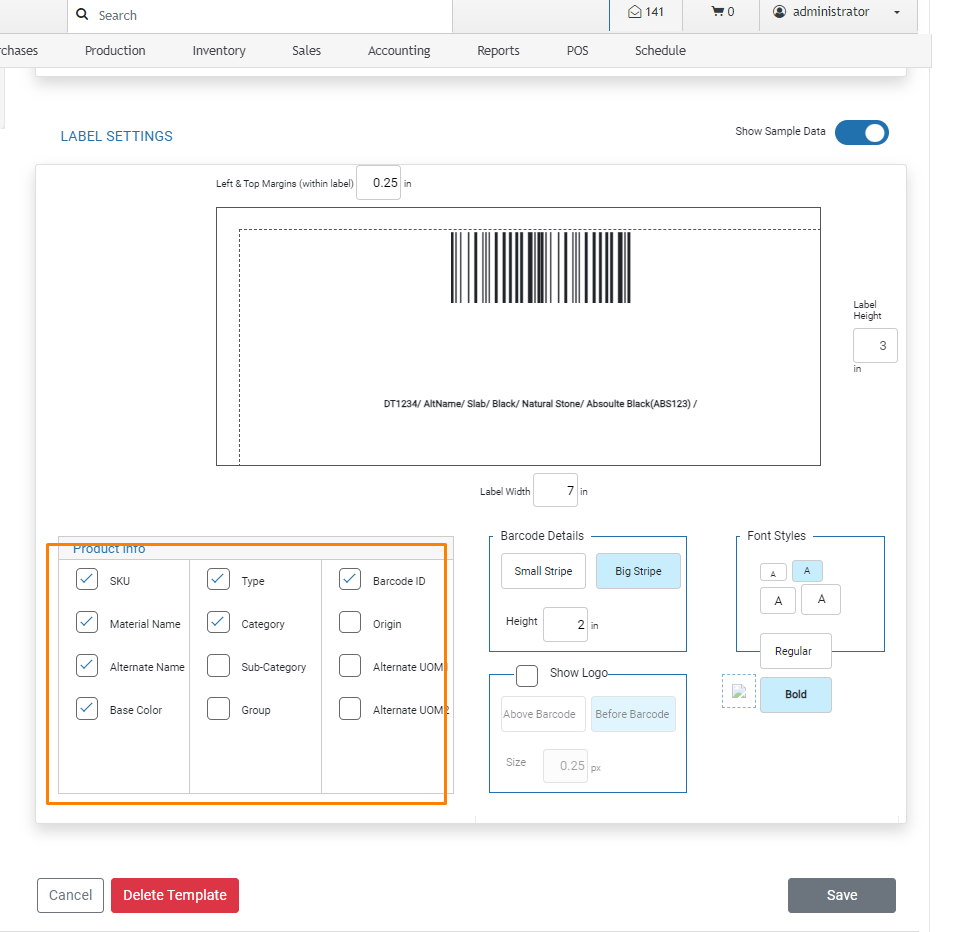Image resolution: width=964 pixels, height=932 pixels.
Task: Select the smallest font size A
Action: [x=773, y=573]
